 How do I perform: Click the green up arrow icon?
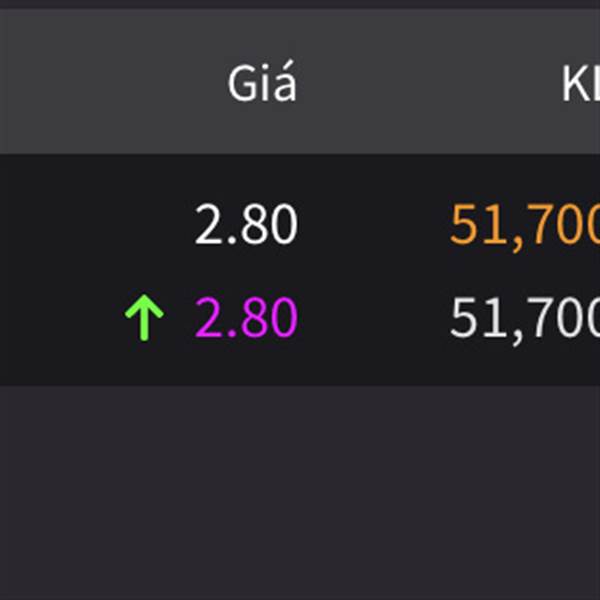144,317
